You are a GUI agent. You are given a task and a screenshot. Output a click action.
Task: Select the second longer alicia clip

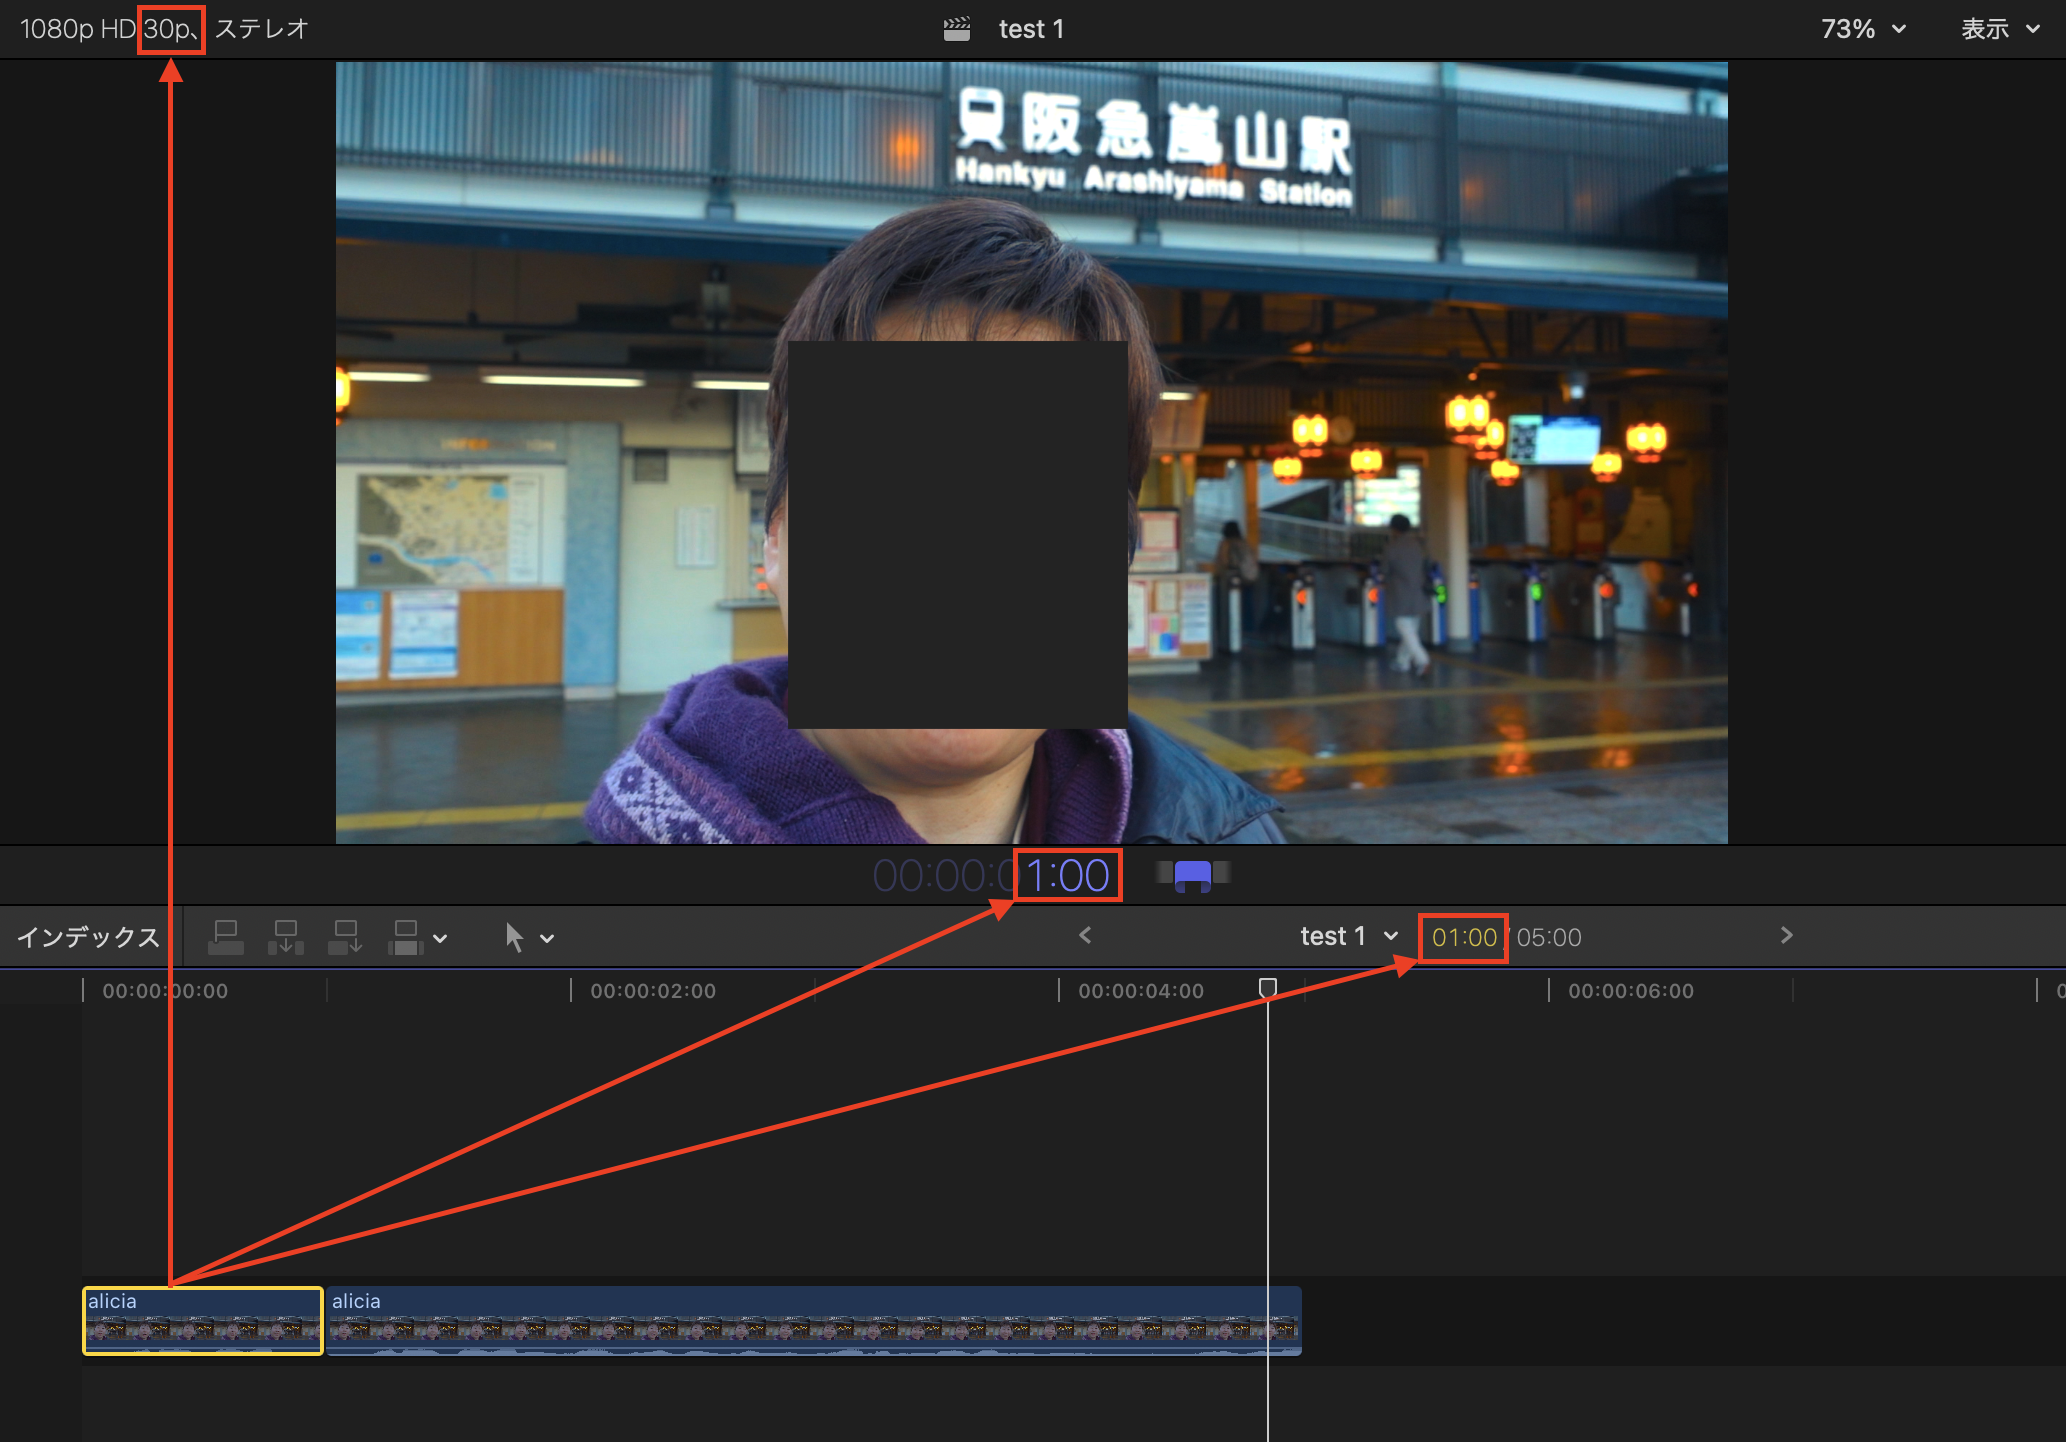coord(812,1321)
